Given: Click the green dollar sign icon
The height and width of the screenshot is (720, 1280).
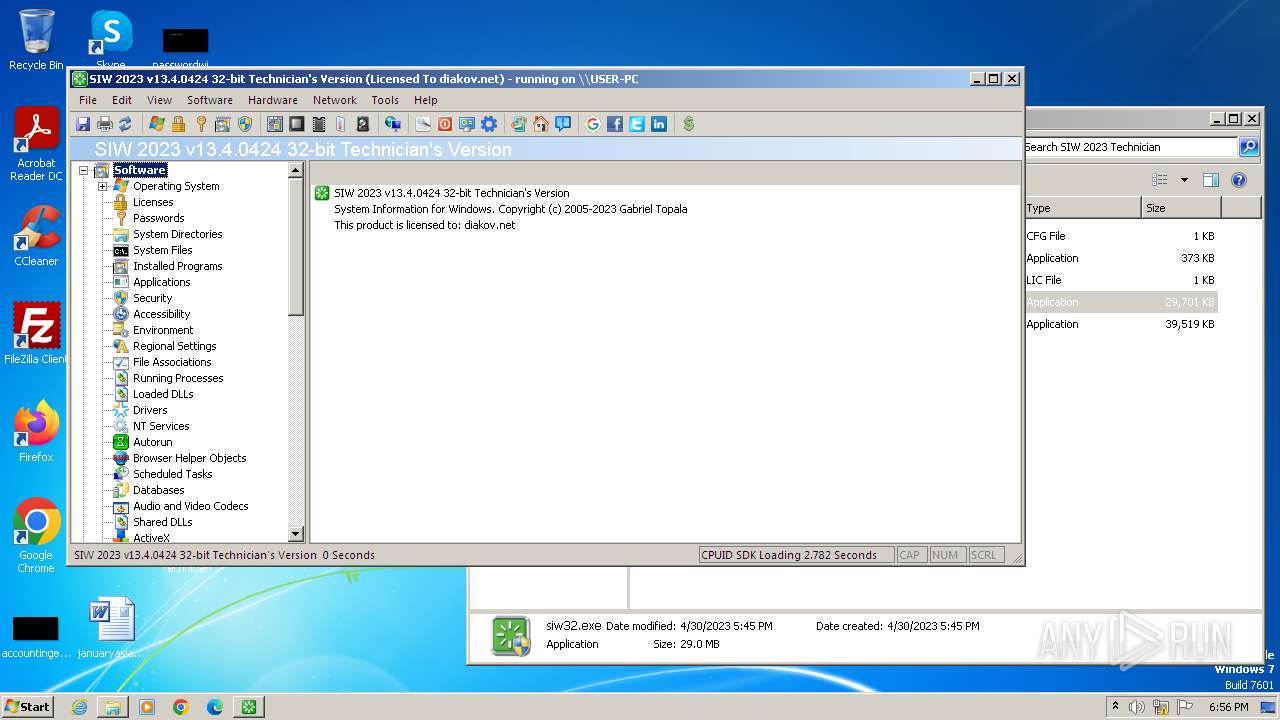Looking at the screenshot, I should pos(689,124).
